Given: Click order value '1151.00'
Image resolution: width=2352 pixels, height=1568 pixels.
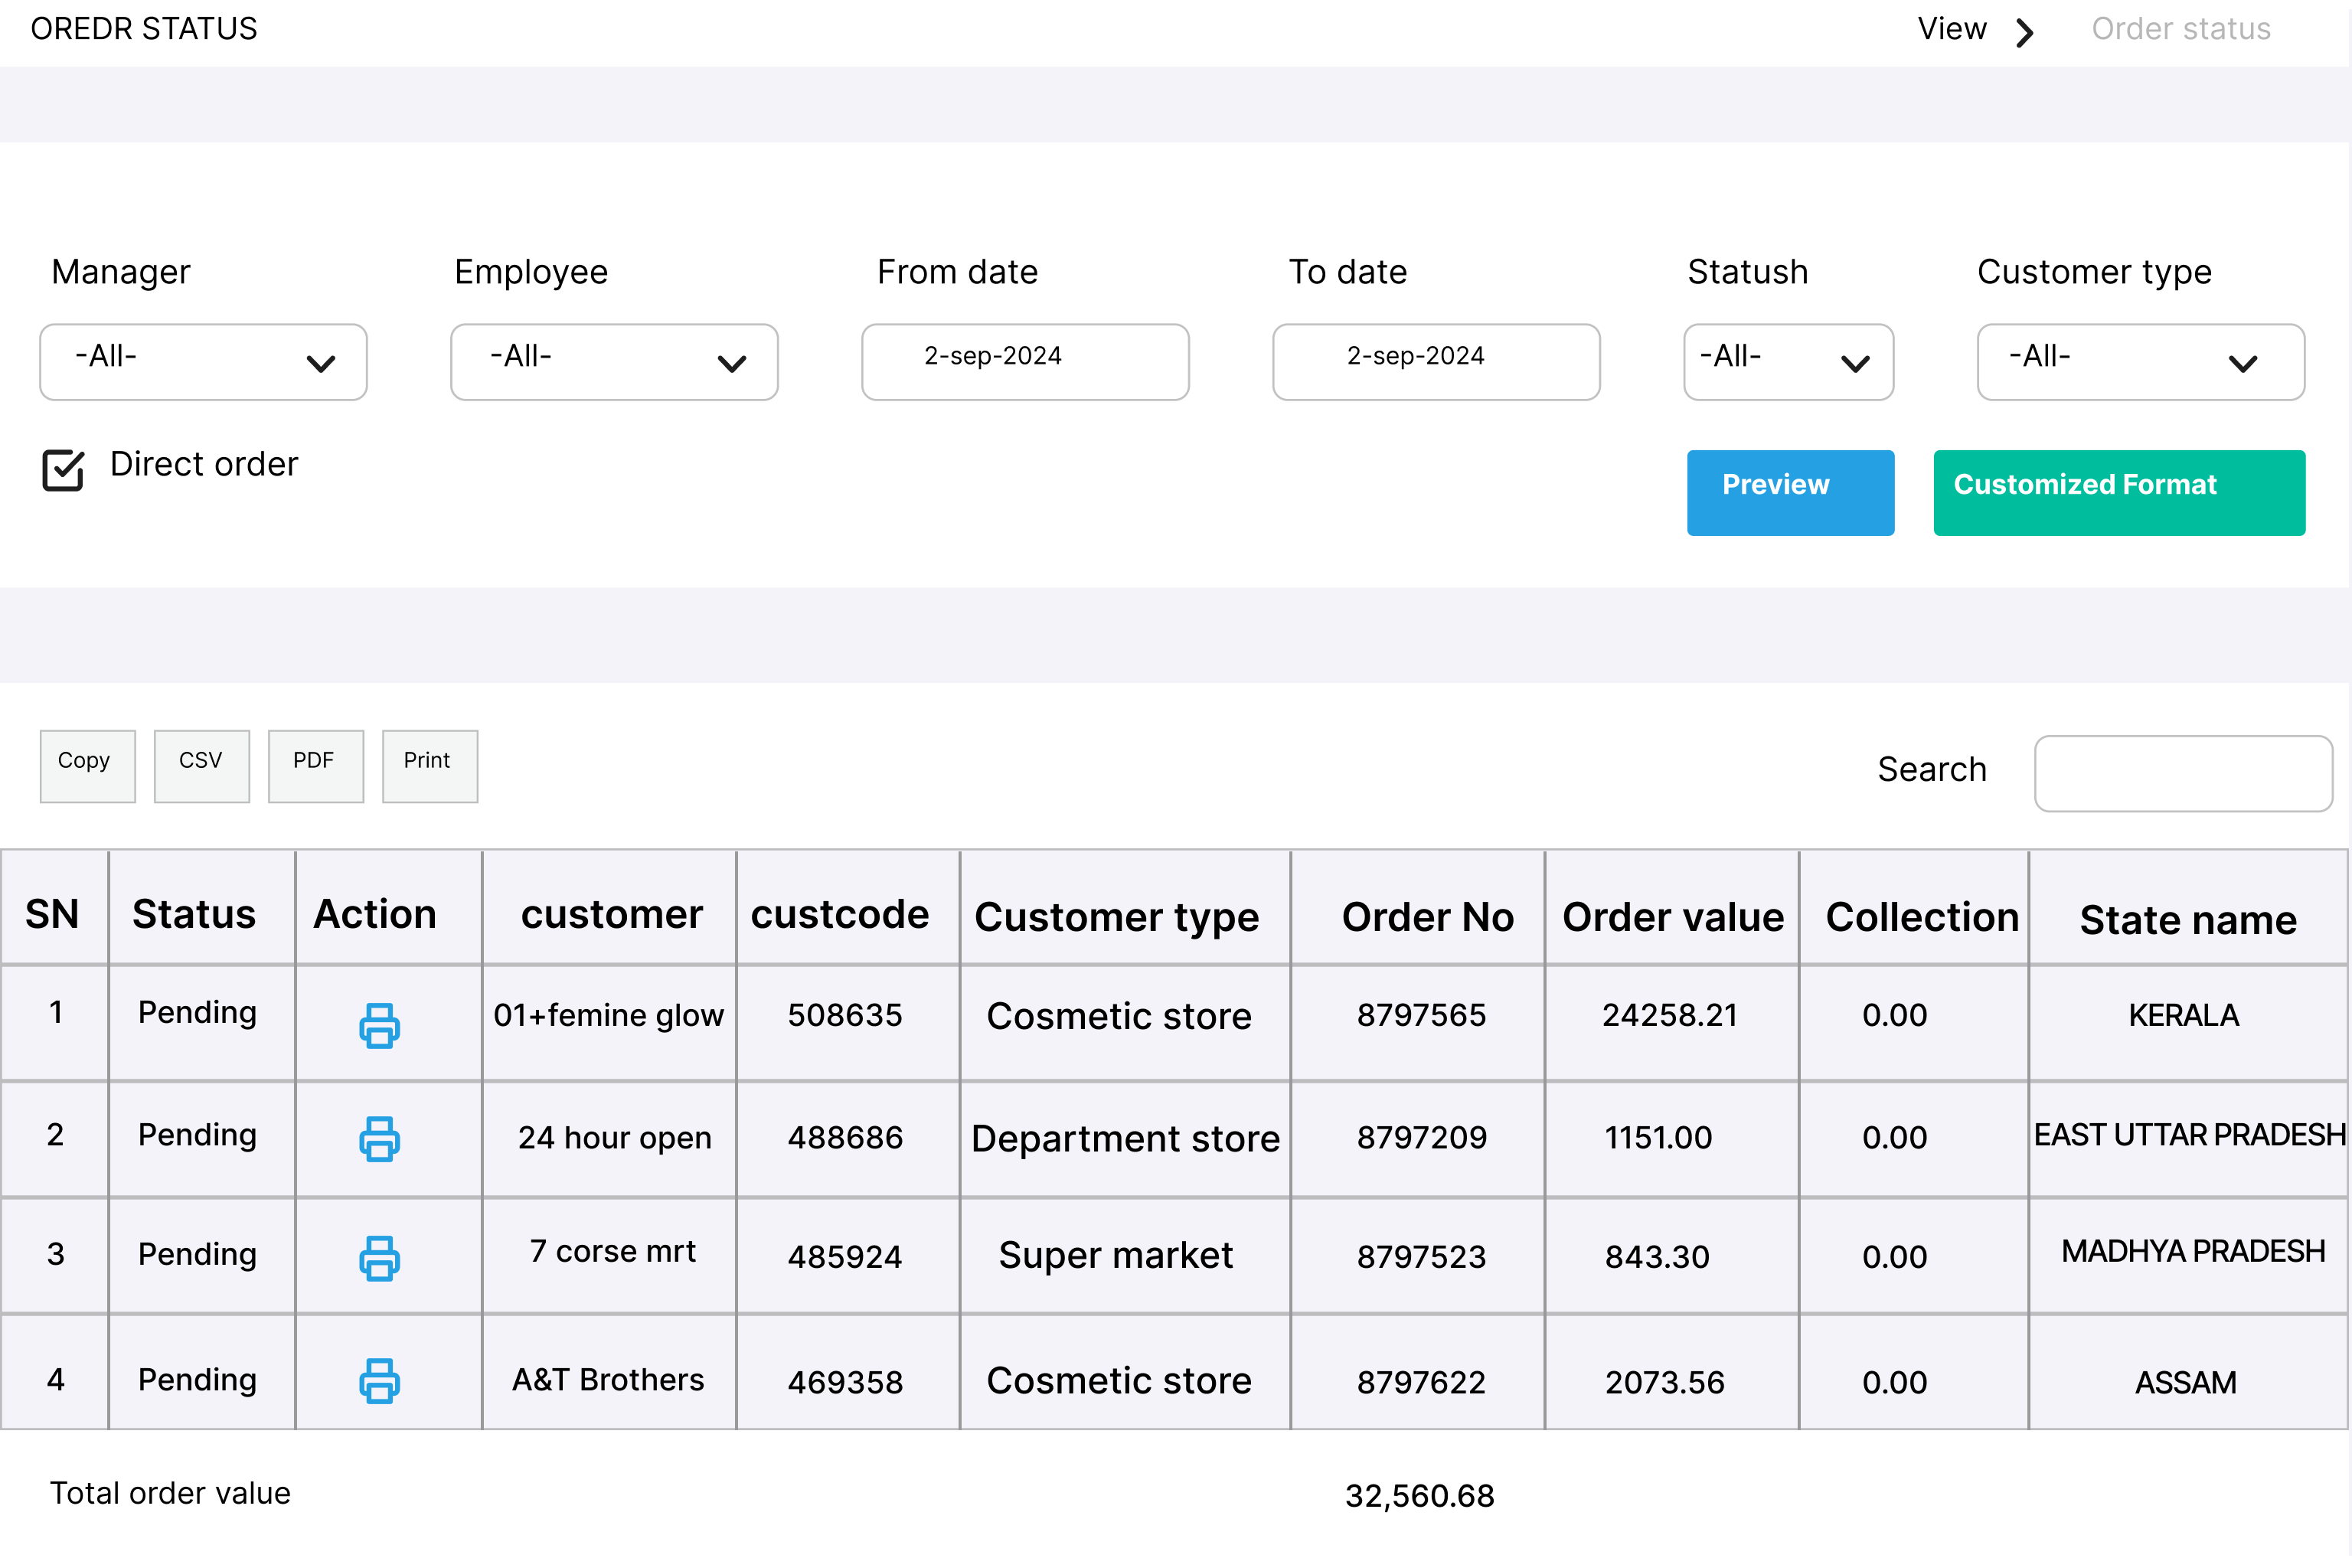Looking at the screenshot, I should coord(1658,1137).
